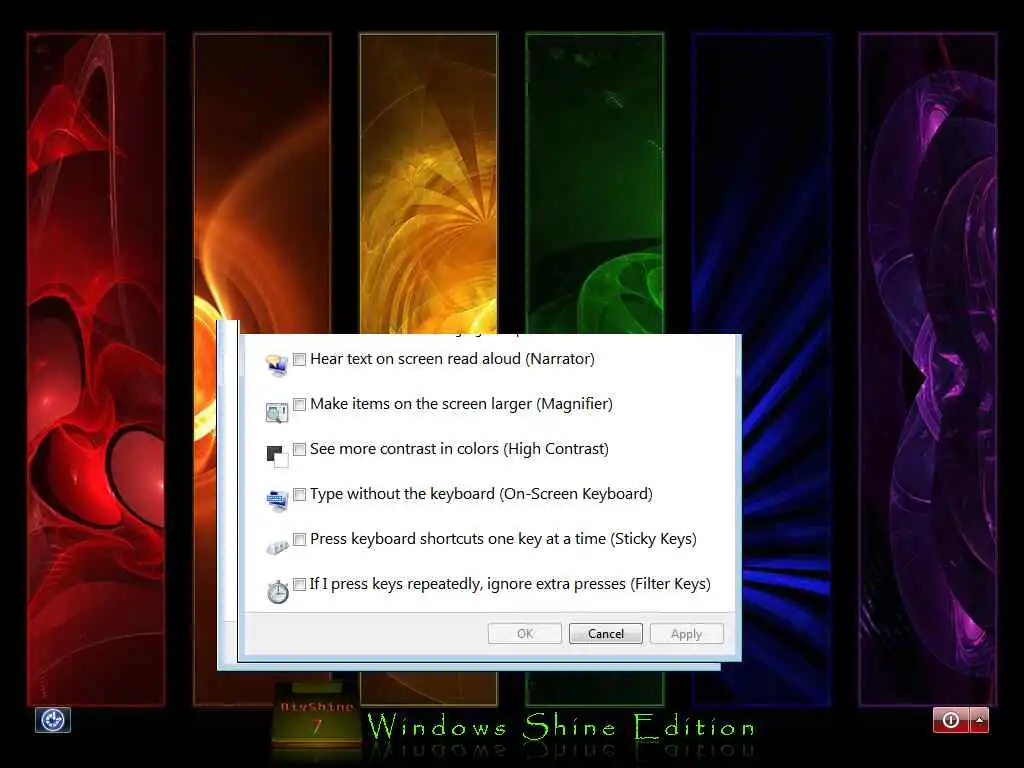Click the red power shutdown button

click(951, 720)
